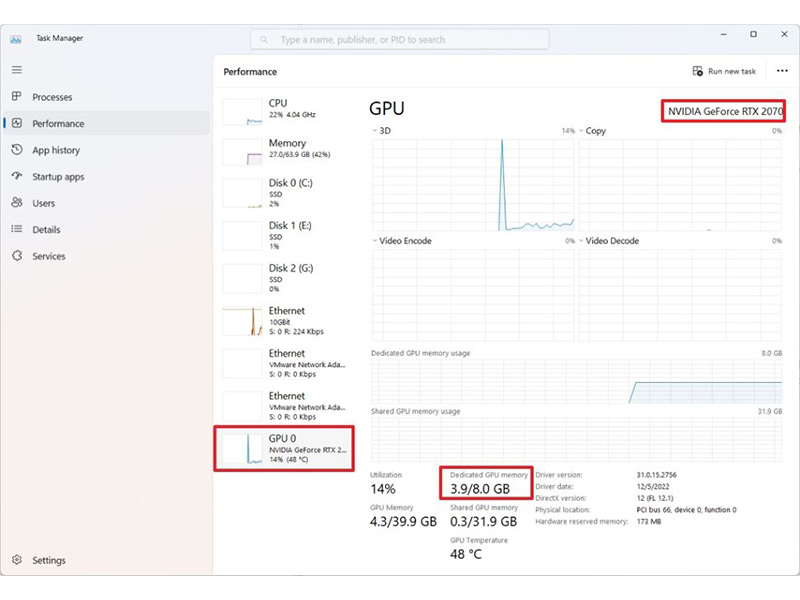Click the Performance graph icon

[x=17, y=123]
